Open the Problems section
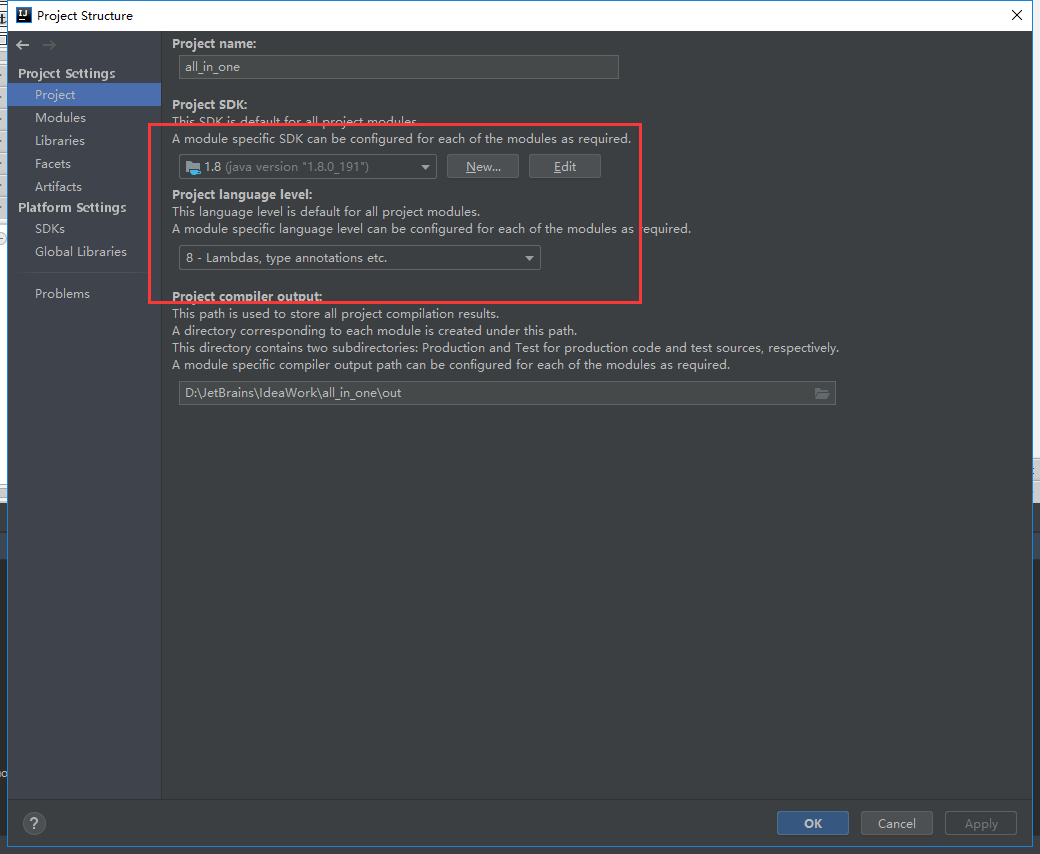The image size is (1040, 854). [x=62, y=293]
